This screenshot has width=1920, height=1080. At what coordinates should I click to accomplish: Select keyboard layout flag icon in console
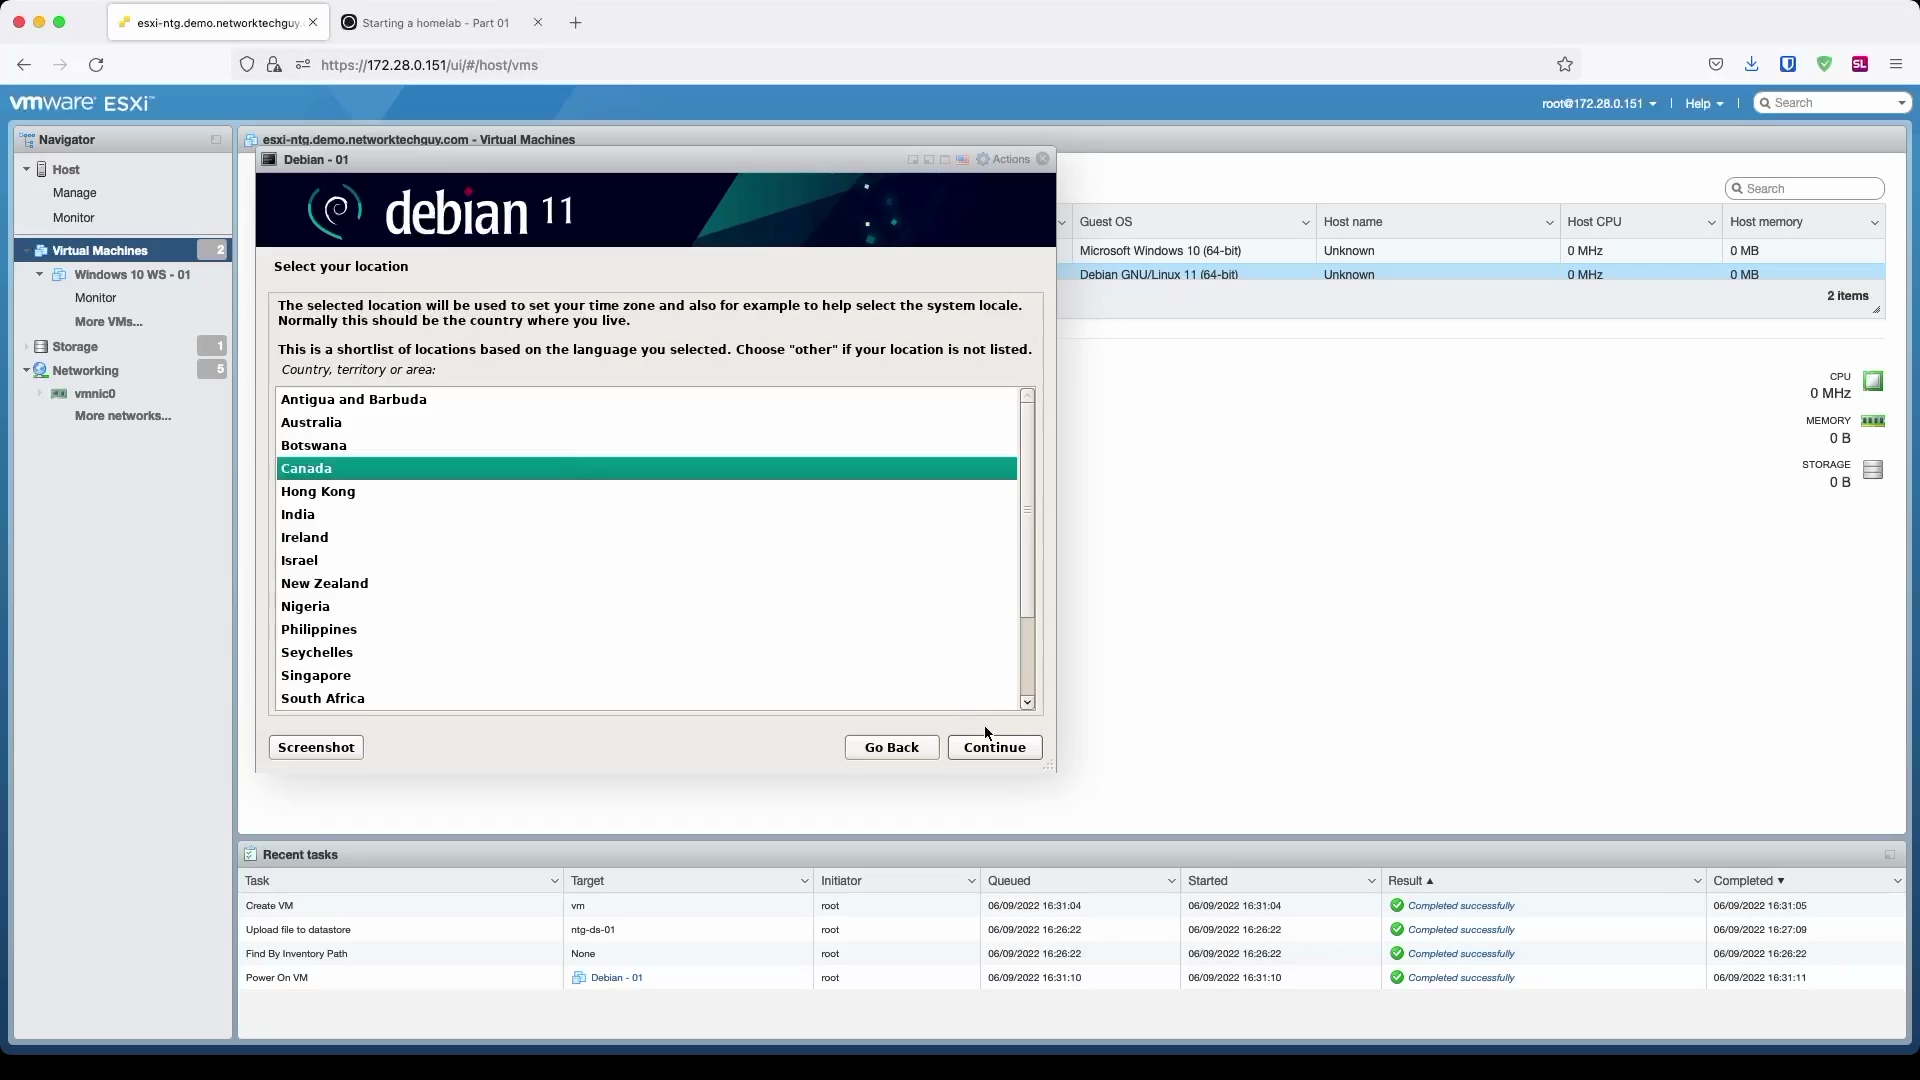pyautogui.click(x=962, y=160)
